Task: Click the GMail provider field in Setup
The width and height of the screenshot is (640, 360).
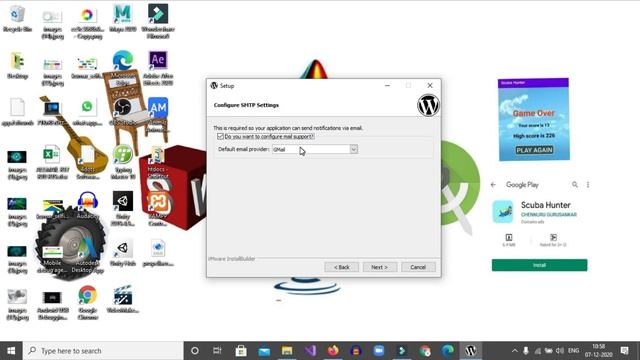Action: pyautogui.click(x=311, y=149)
